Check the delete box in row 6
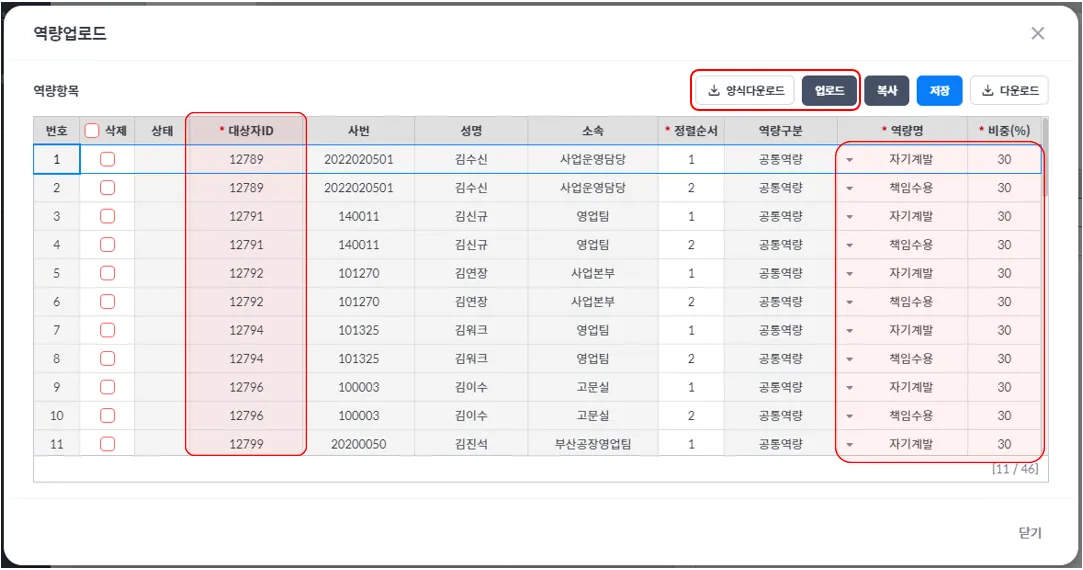Screen dimensions: 1083x570 tap(107, 302)
